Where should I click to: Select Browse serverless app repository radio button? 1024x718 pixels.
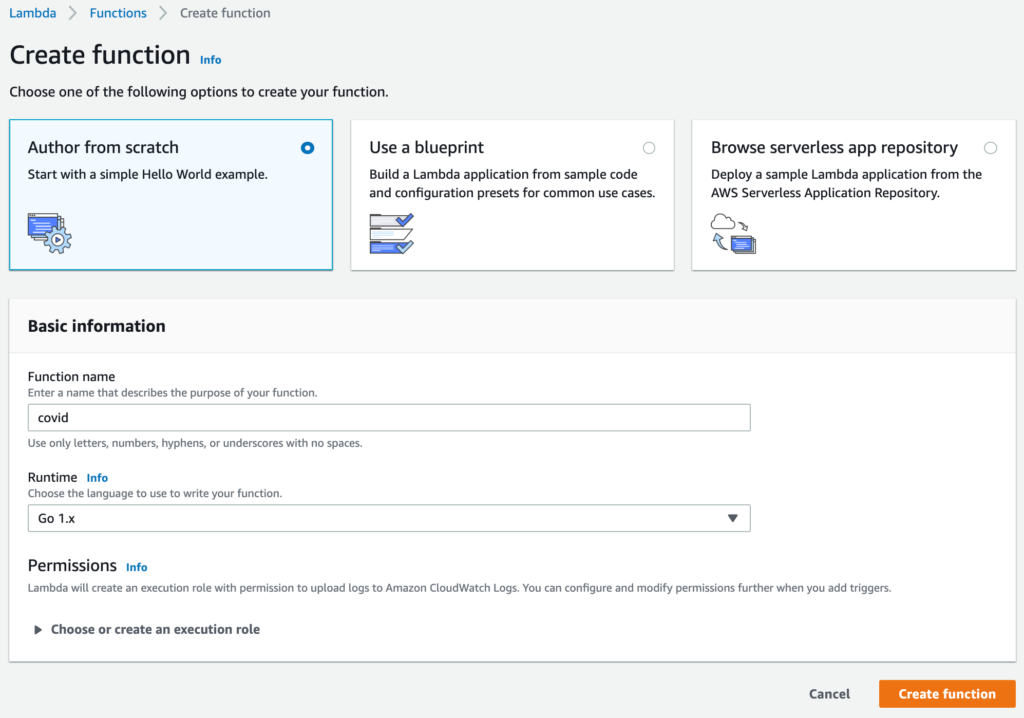pos(990,148)
